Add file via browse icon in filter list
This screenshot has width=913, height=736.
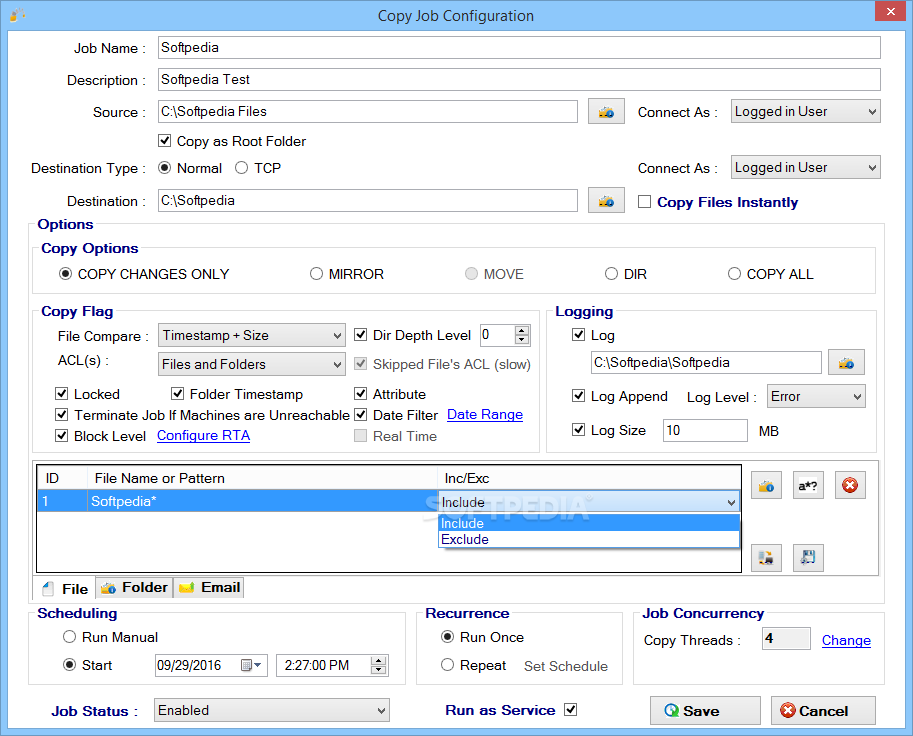(x=766, y=485)
